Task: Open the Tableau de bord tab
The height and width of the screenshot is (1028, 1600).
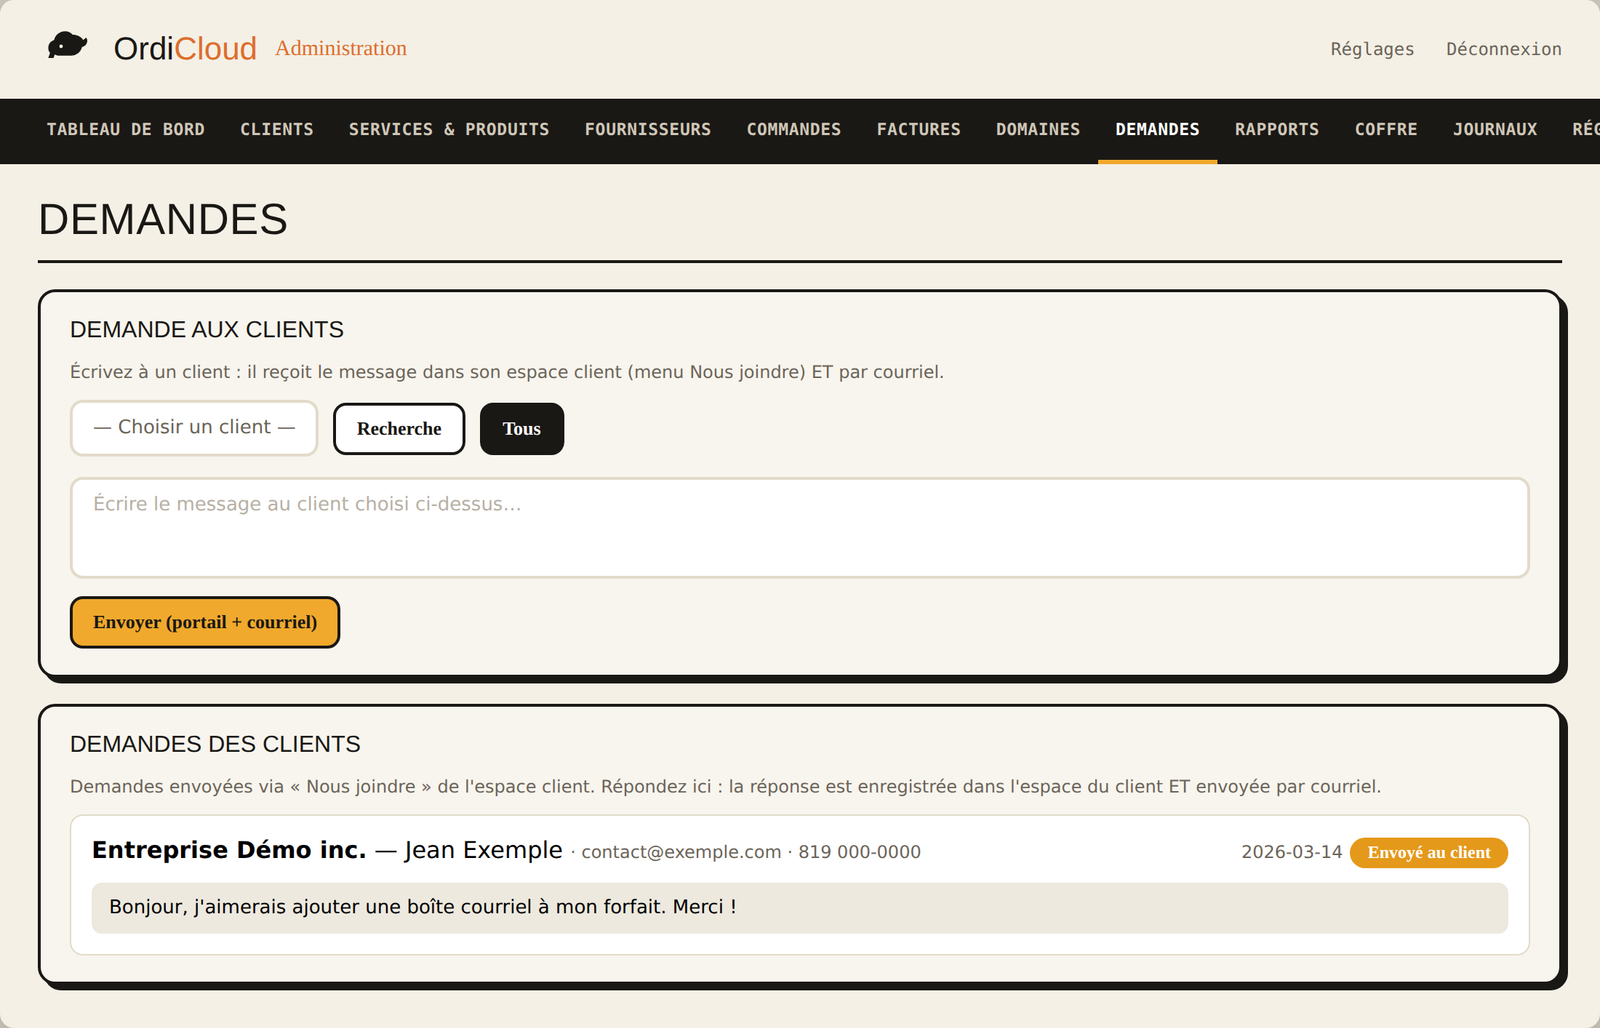Action: point(126,130)
